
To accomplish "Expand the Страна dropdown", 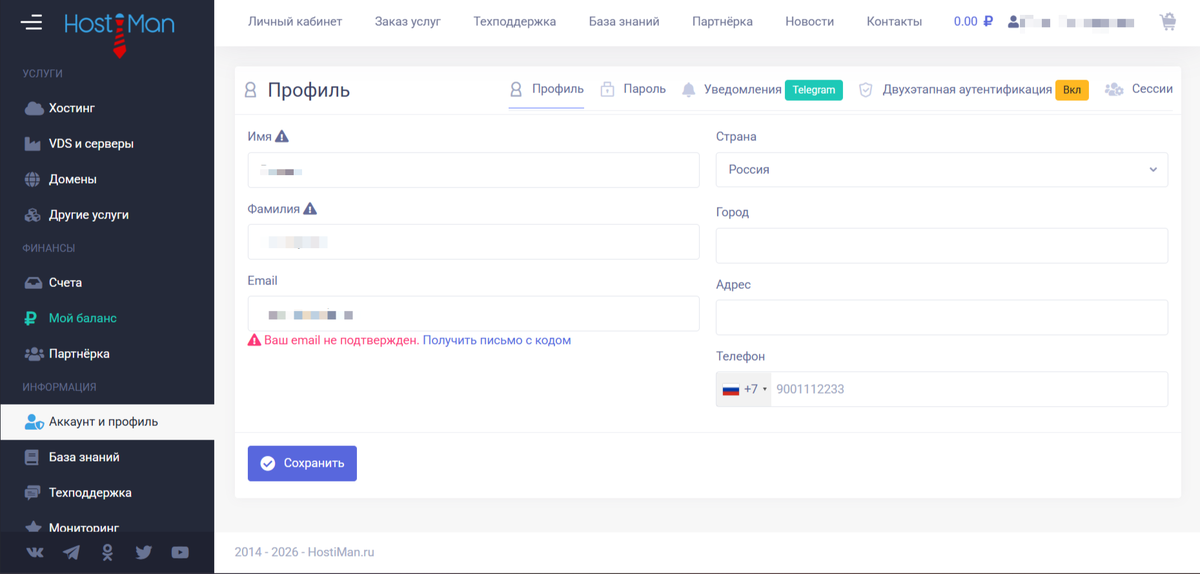I will [942, 170].
